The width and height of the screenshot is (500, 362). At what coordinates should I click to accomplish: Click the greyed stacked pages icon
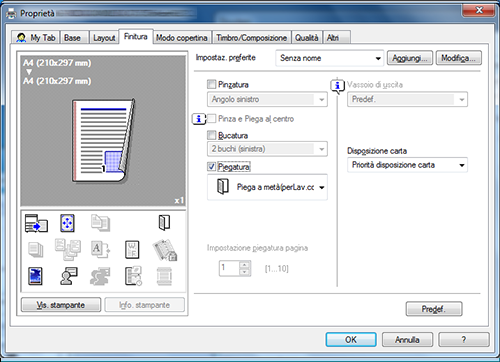[36, 250]
